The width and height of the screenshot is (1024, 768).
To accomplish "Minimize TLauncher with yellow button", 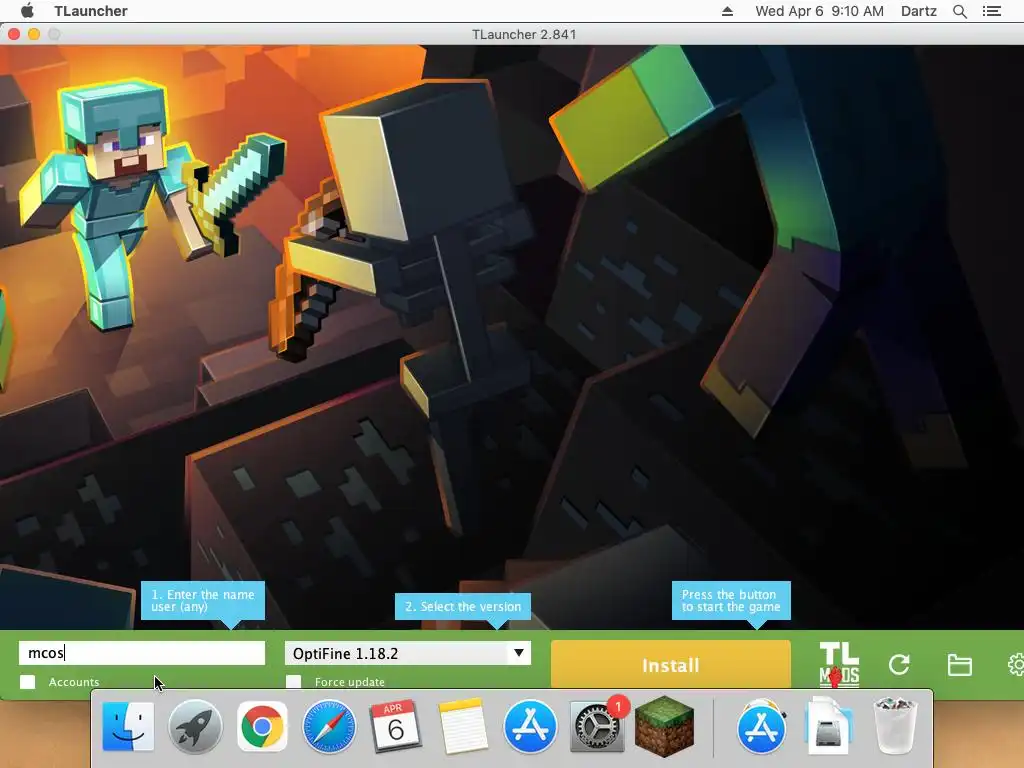I will tap(34, 34).
